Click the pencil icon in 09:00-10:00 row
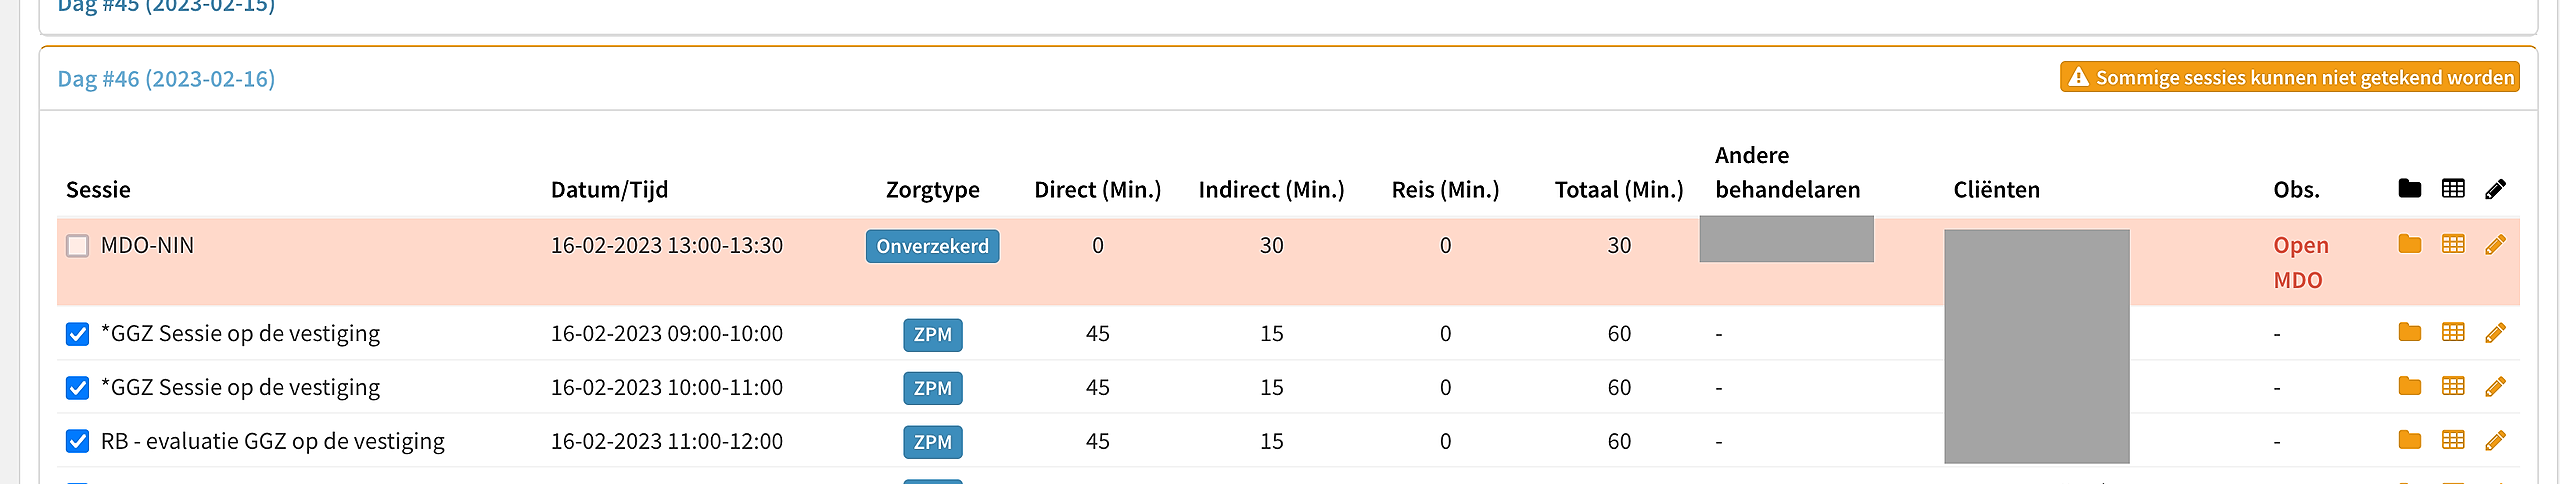Image resolution: width=2560 pixels, height=484 pixels. (x=2495, y=332)
